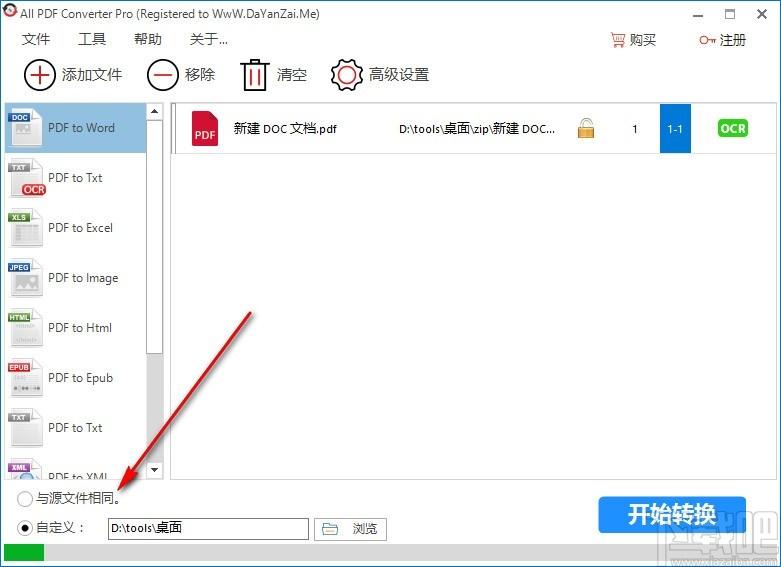Select the PDF to Excel mode
The width and height of the screenshot is (781, 567).
pos(75,228)
